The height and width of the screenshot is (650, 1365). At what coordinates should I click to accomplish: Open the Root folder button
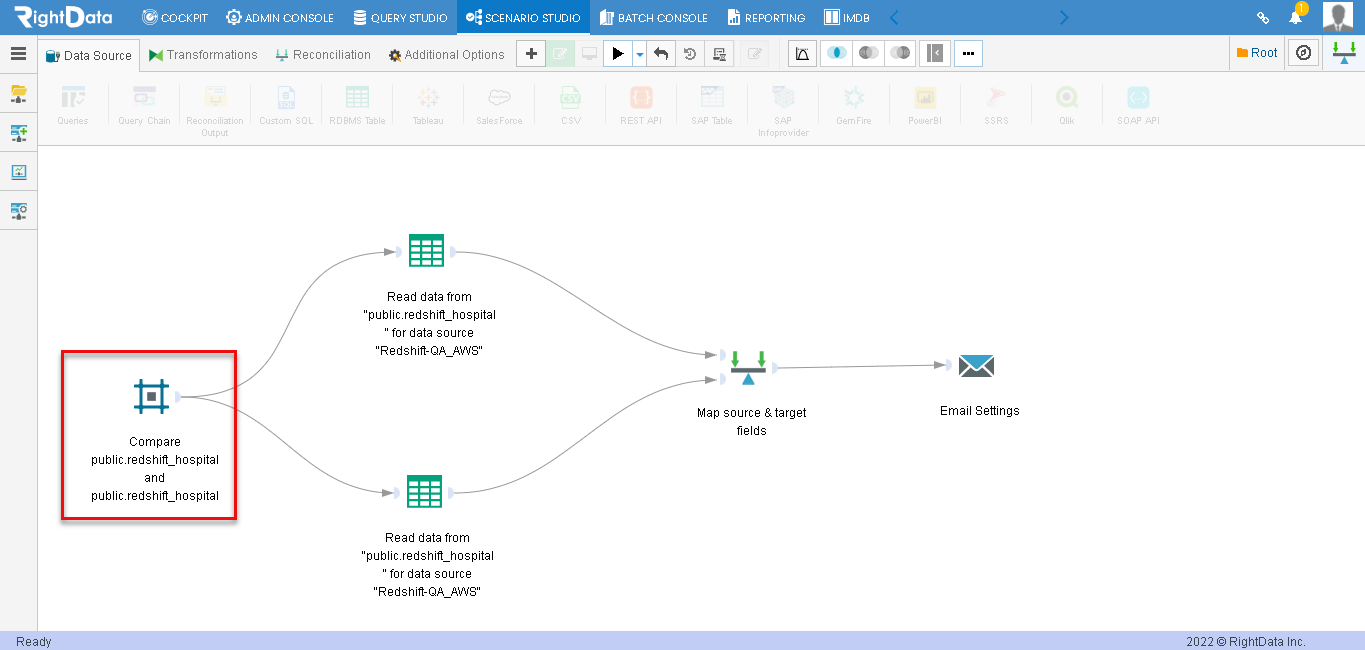1257,53
